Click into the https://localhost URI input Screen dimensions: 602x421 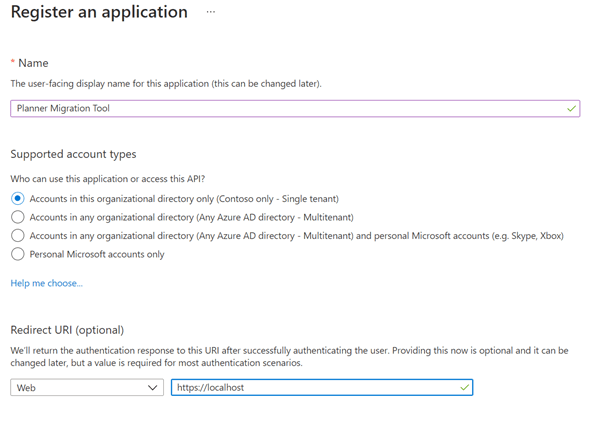coord(310,387)
